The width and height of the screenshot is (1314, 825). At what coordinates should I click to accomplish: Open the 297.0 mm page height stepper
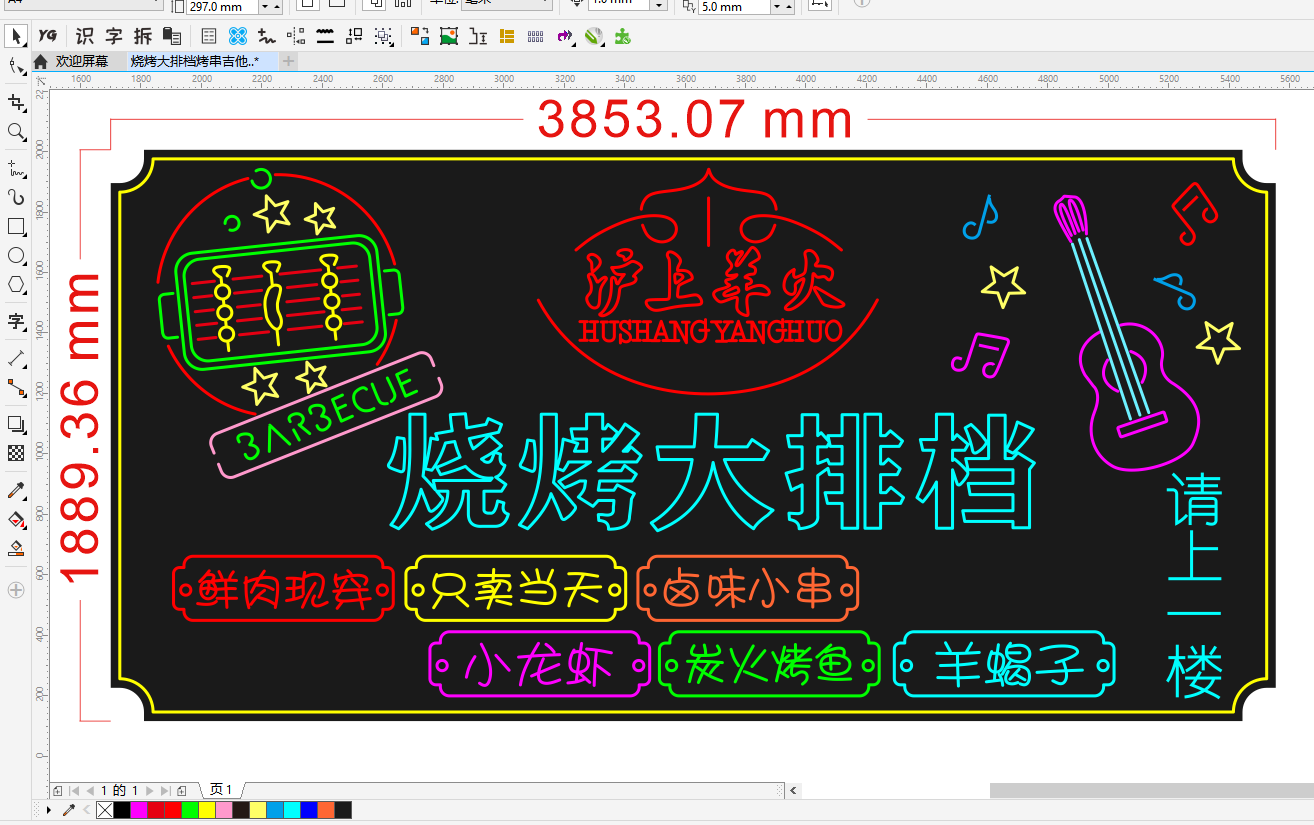tap(265, 7)
